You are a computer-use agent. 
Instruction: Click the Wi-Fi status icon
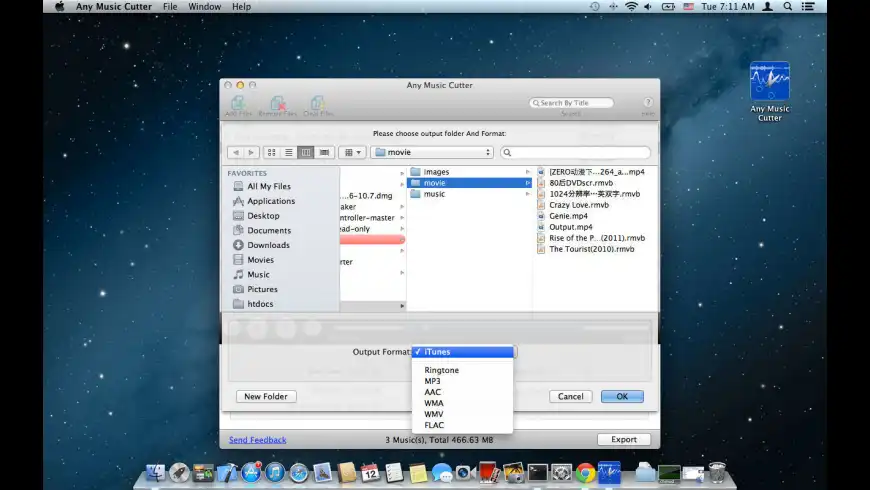pyautogui.click(x=631, y=7)
